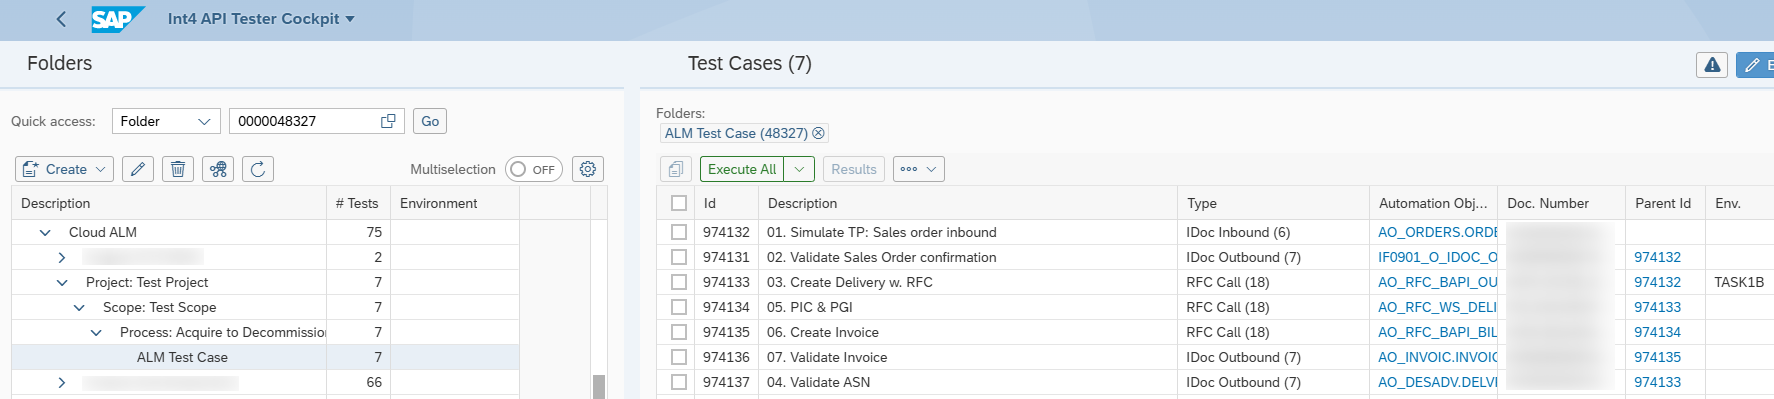Open the Quick access Folder dropdown
1774x399 pixels.
[x=166, y=121]
